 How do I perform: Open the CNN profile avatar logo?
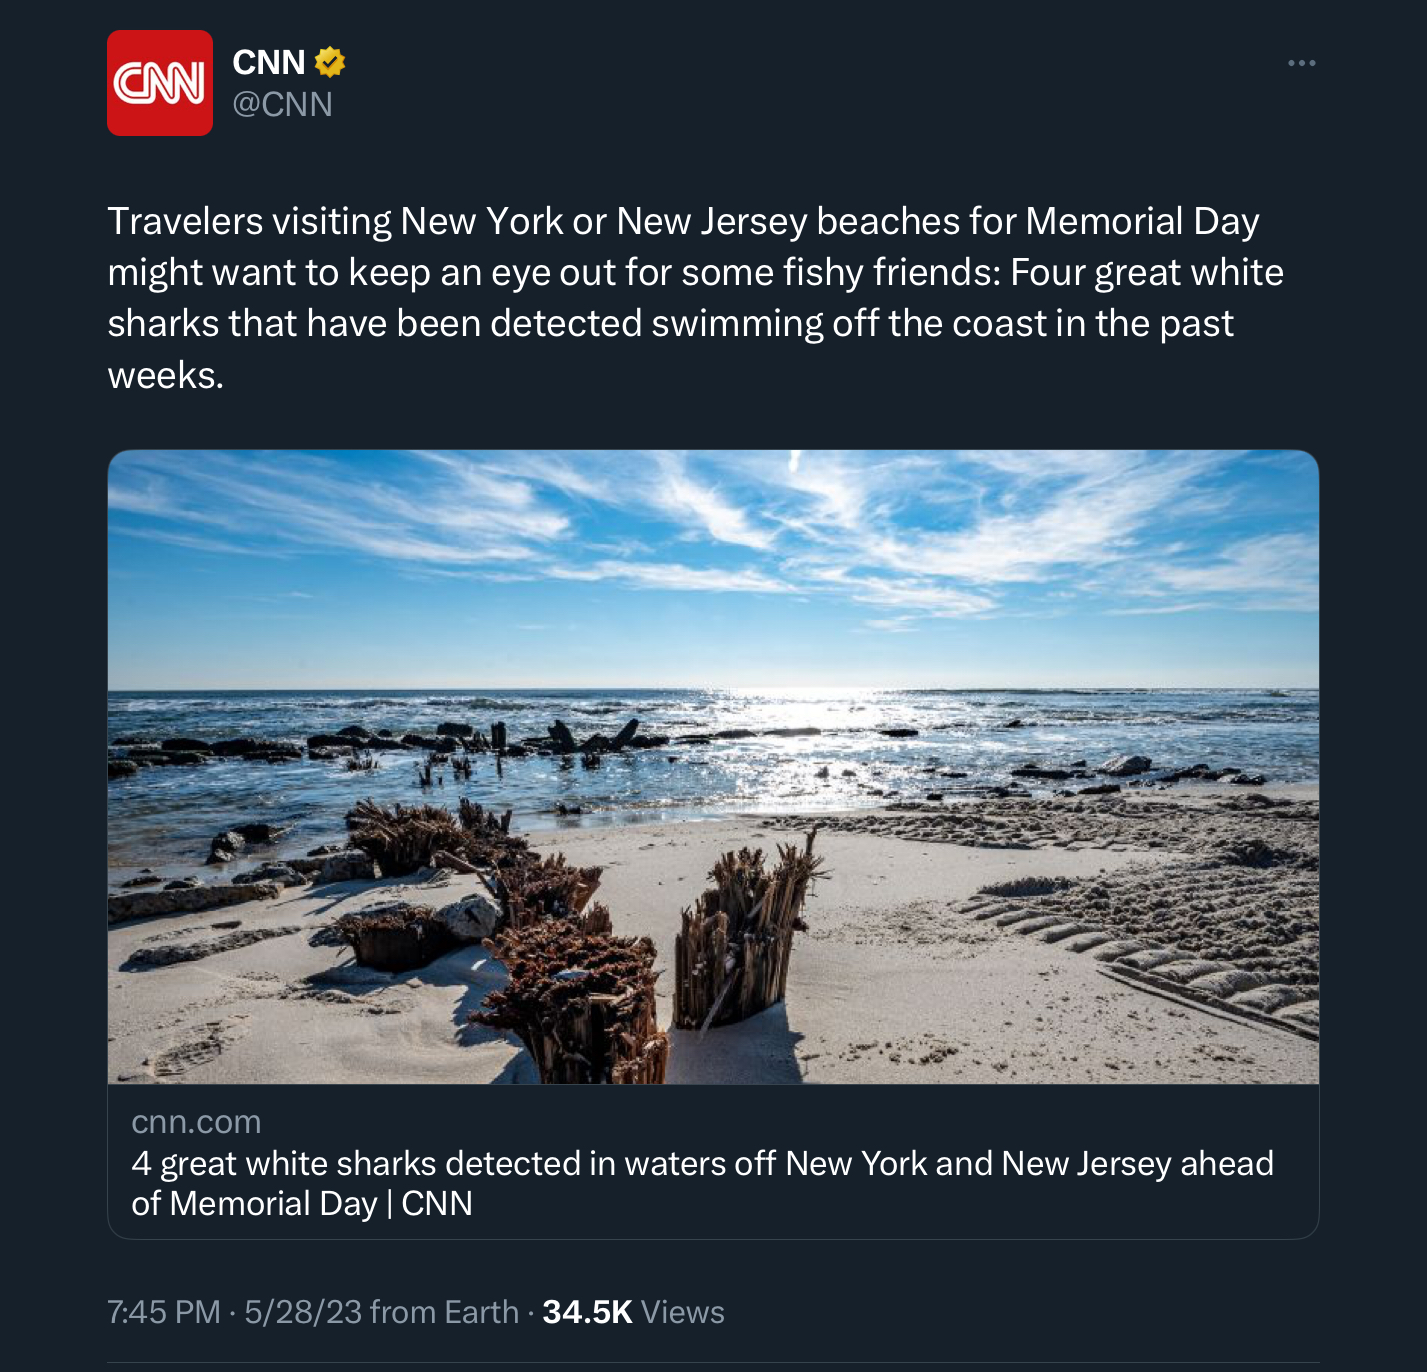[x=160, y=83]
